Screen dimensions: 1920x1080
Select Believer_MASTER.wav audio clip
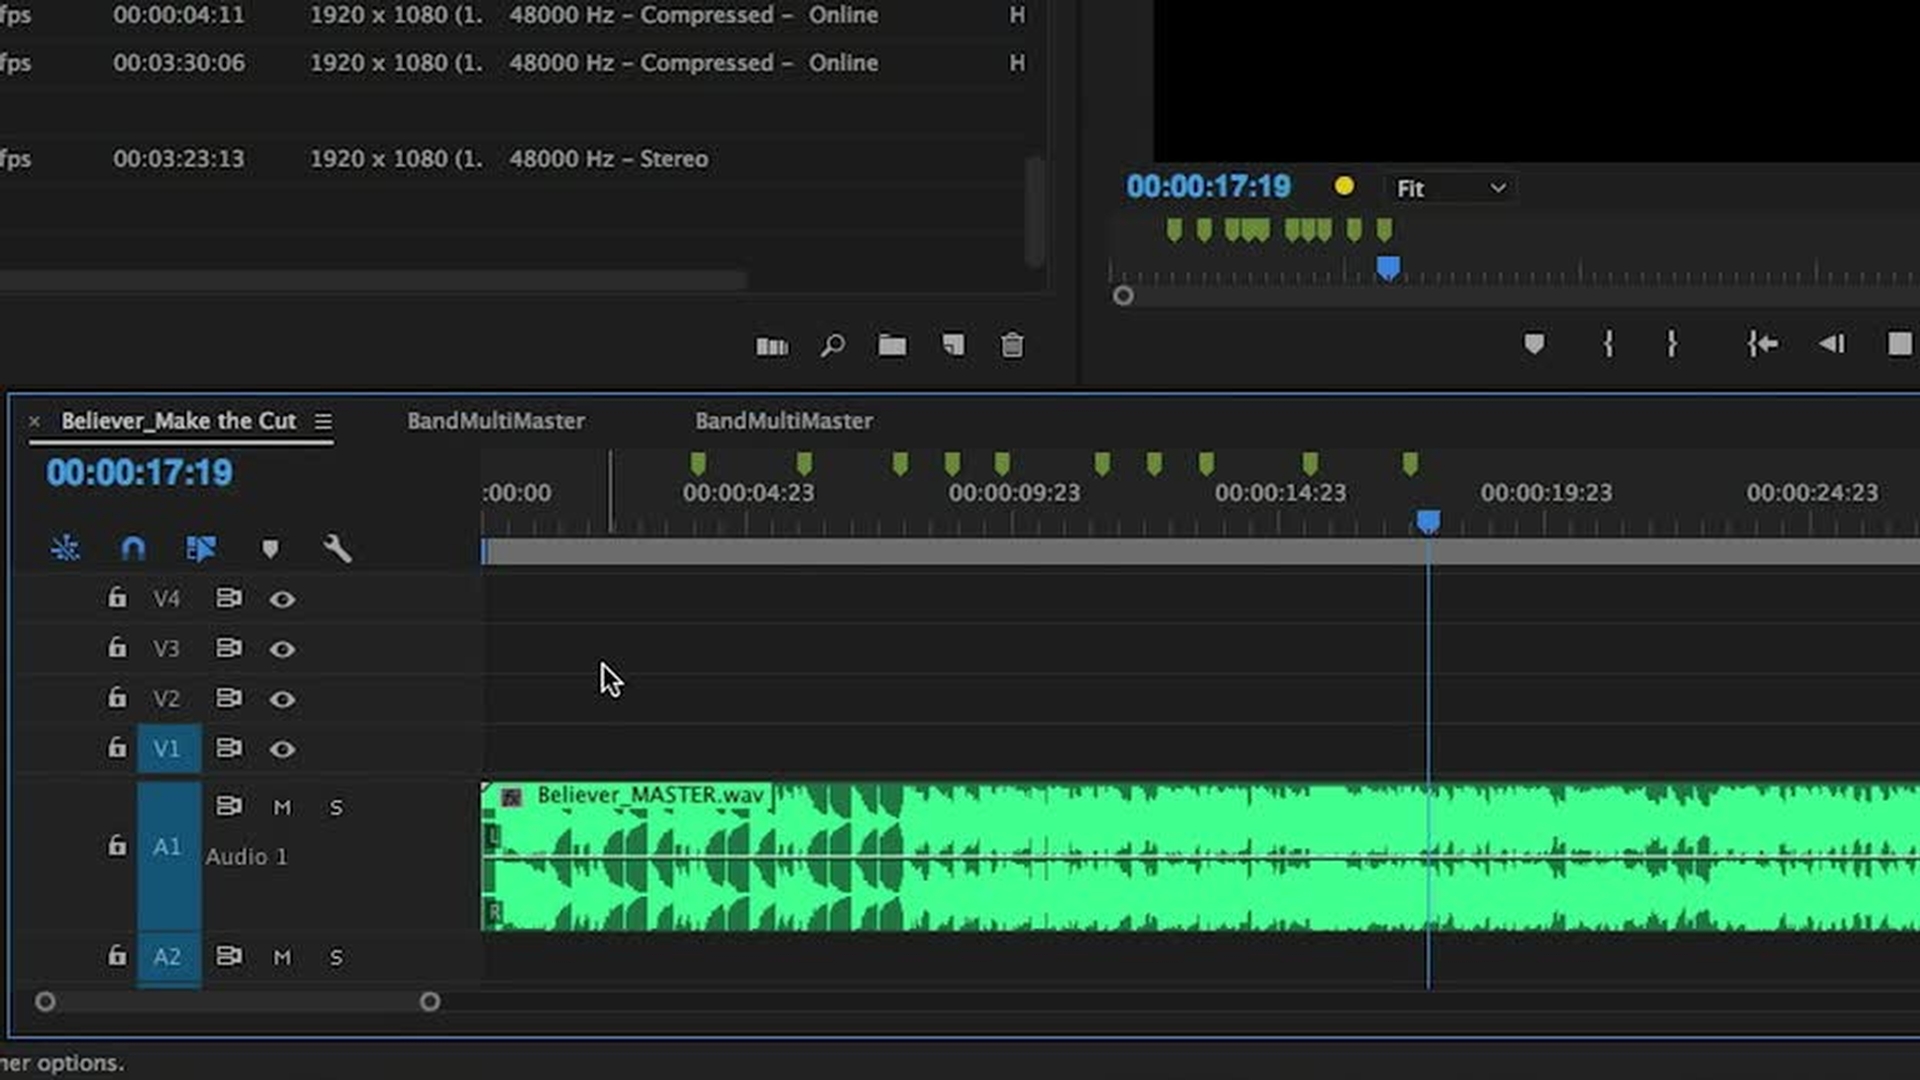(1200, 857)
